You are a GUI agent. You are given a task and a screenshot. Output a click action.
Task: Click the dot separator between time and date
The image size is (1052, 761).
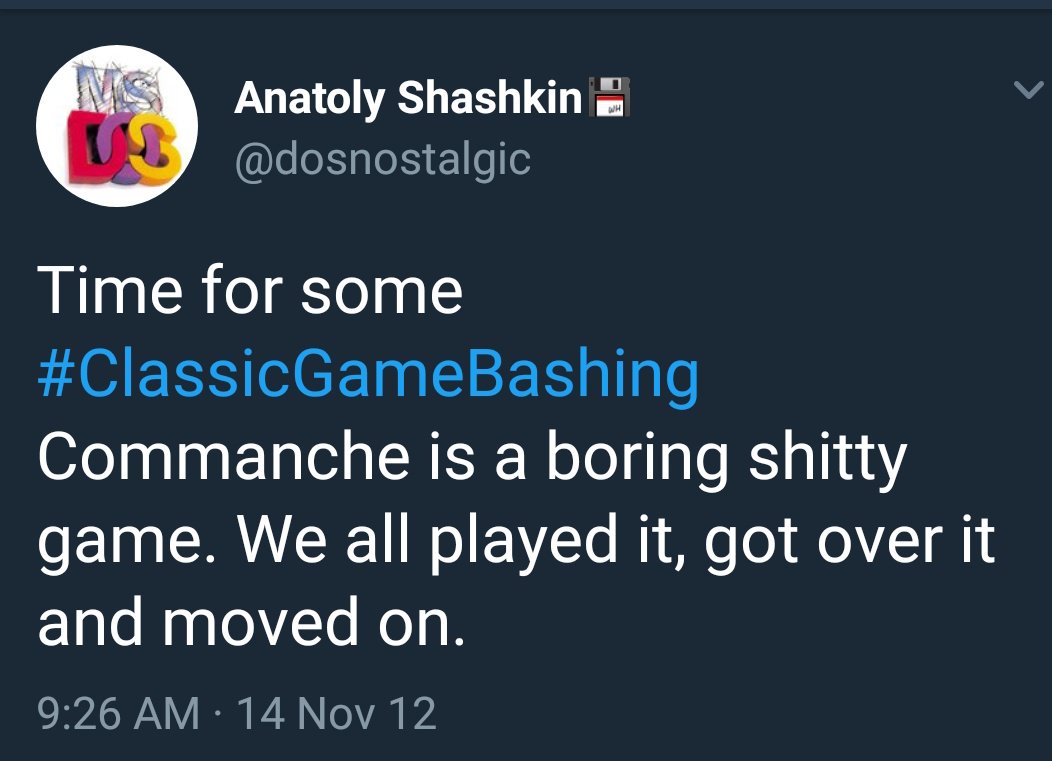point(219,713)
